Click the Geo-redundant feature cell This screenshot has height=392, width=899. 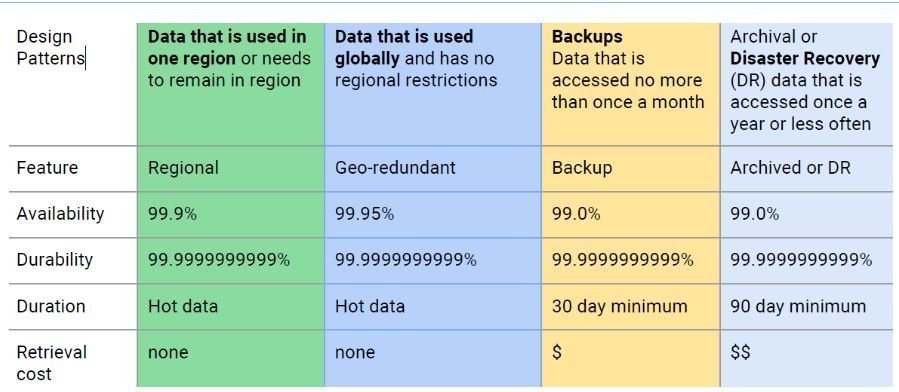(433, 168)
